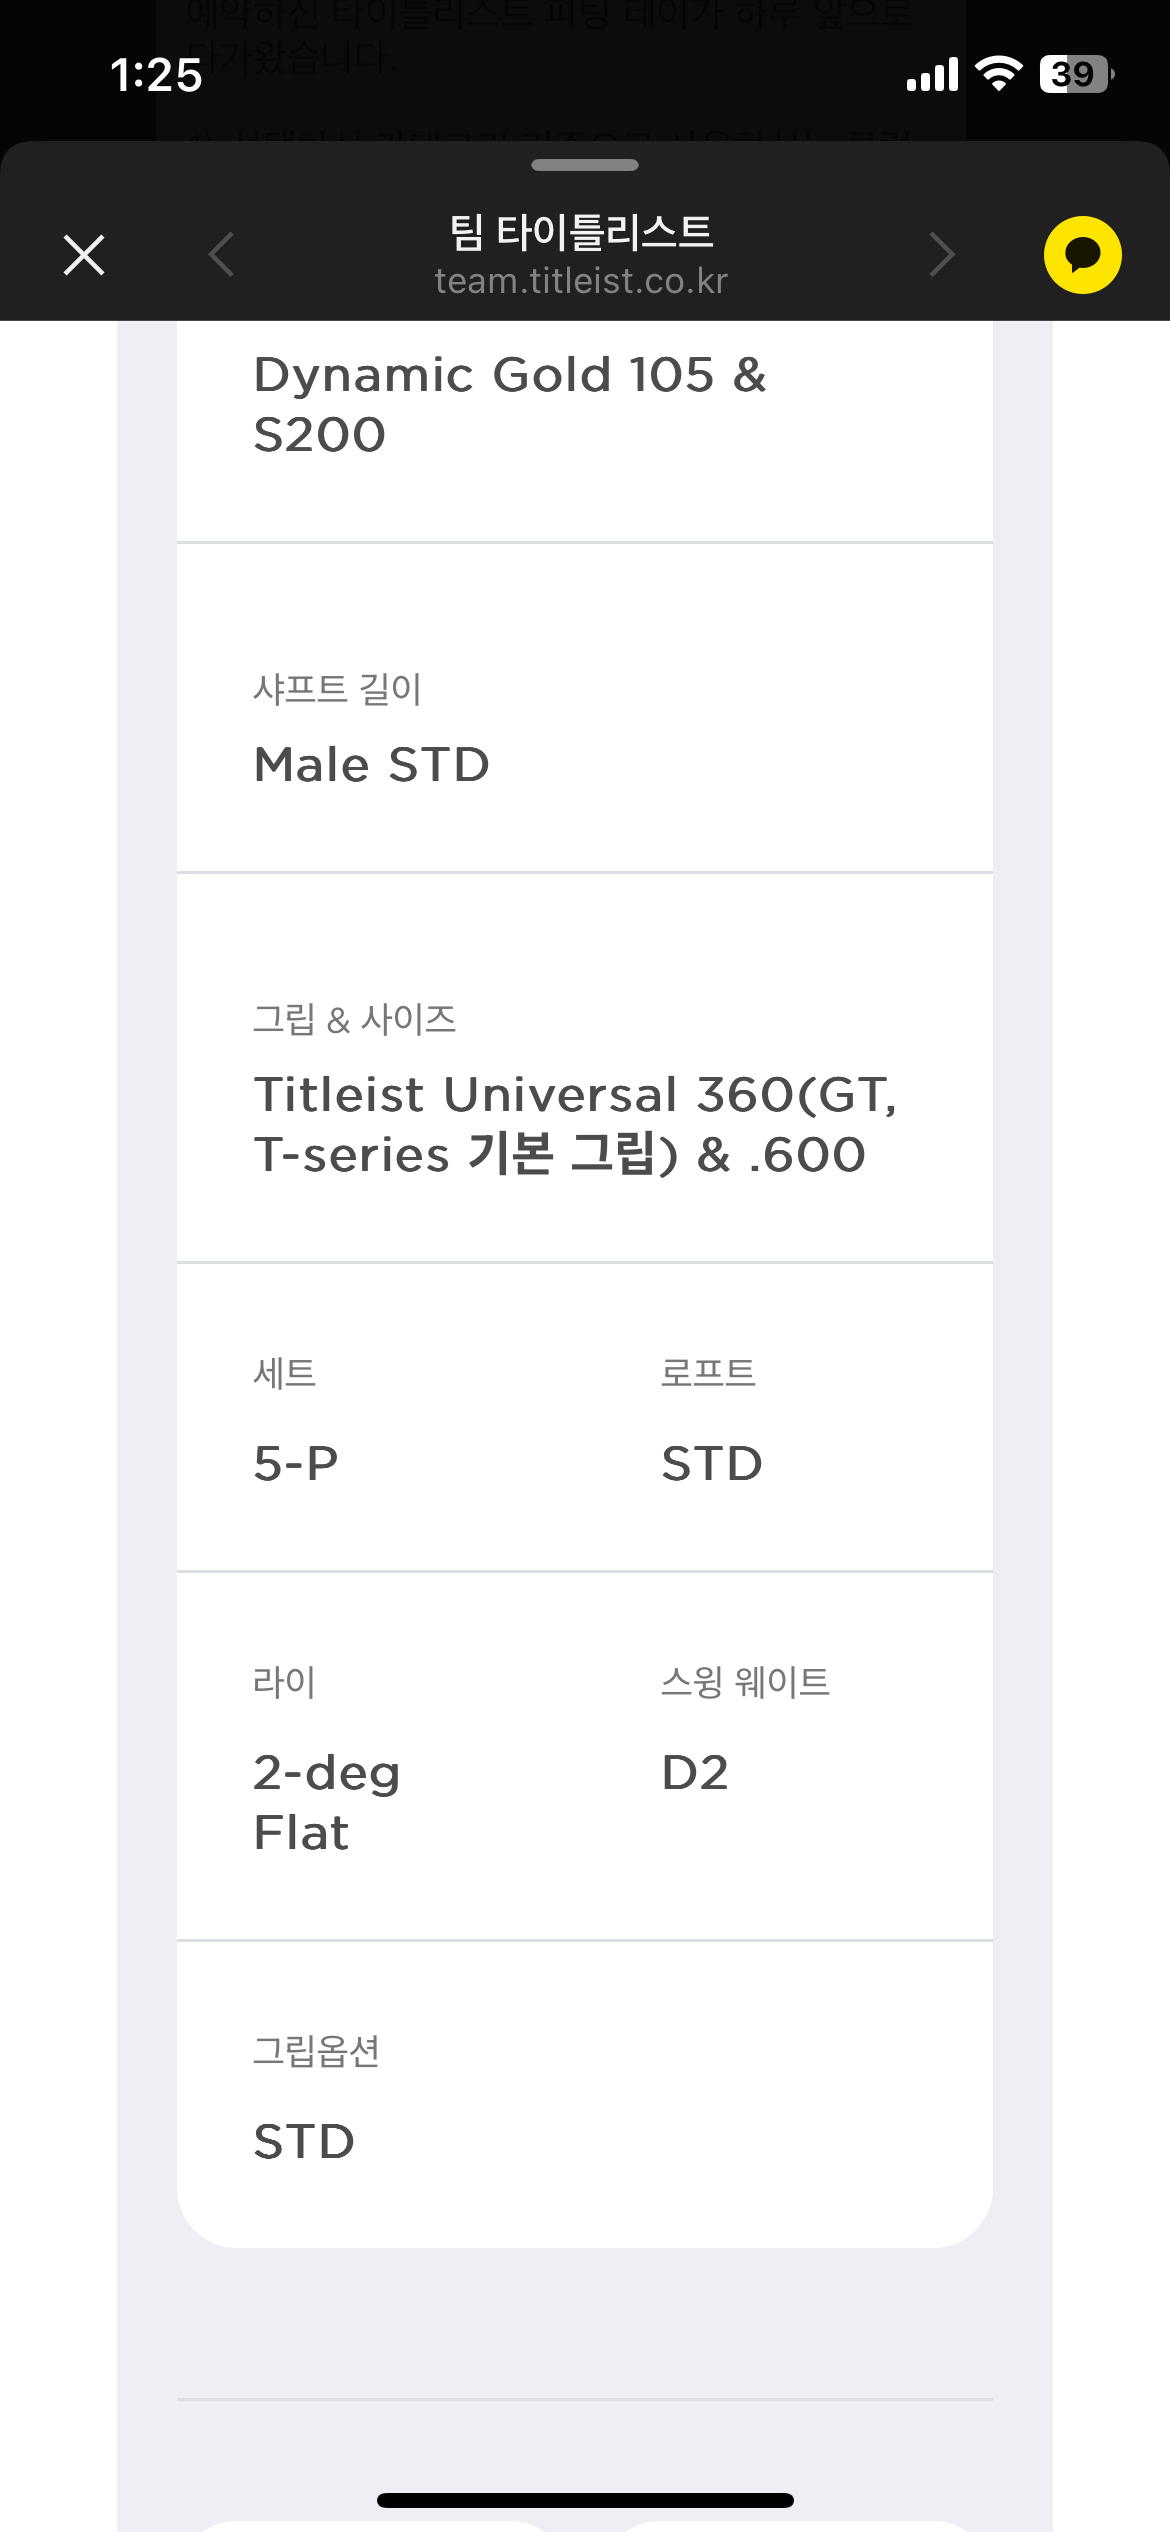Viewport: 1170px width, 2532px height.
Task: Select the Titleist Universal 360 grip entry
Action: coord(576,1124)
